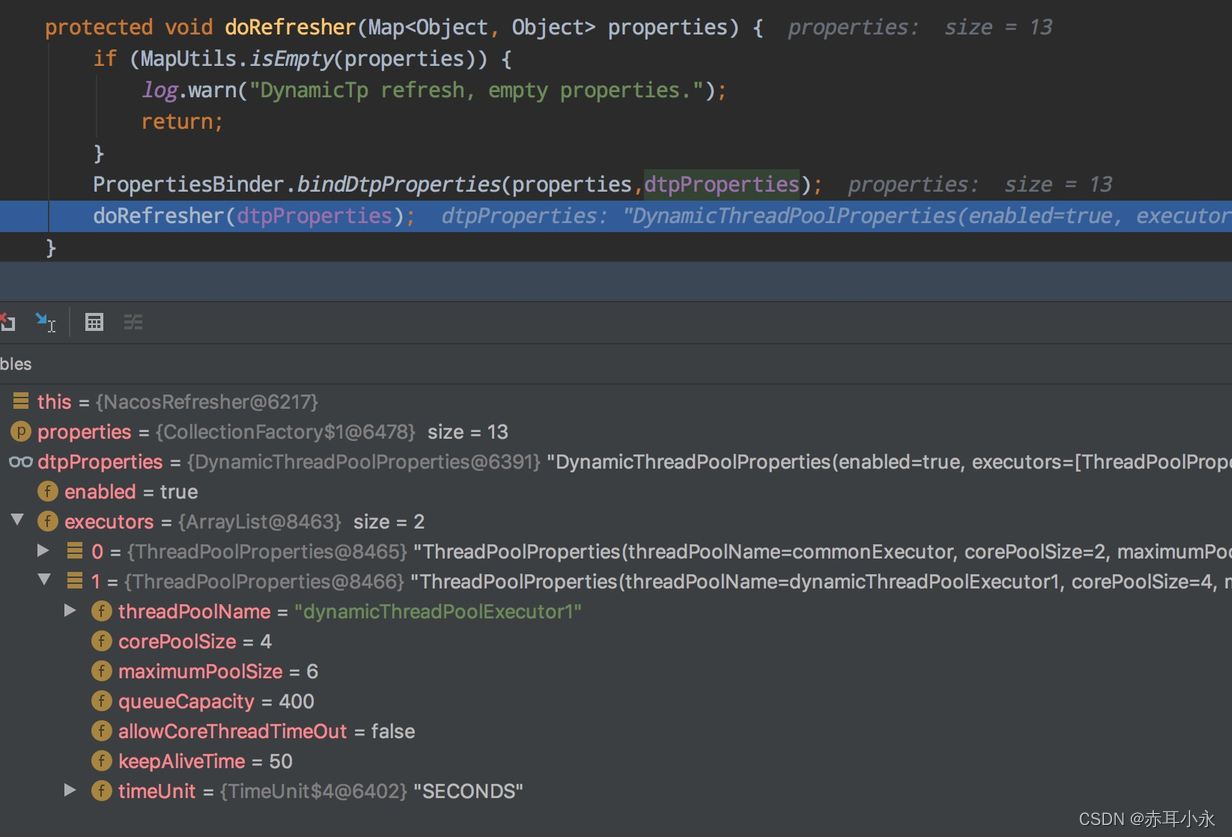The image size is (1232, 838).
Task: Click the Evaluate Expression calculator icon
Action: click(x=94, y=322)
